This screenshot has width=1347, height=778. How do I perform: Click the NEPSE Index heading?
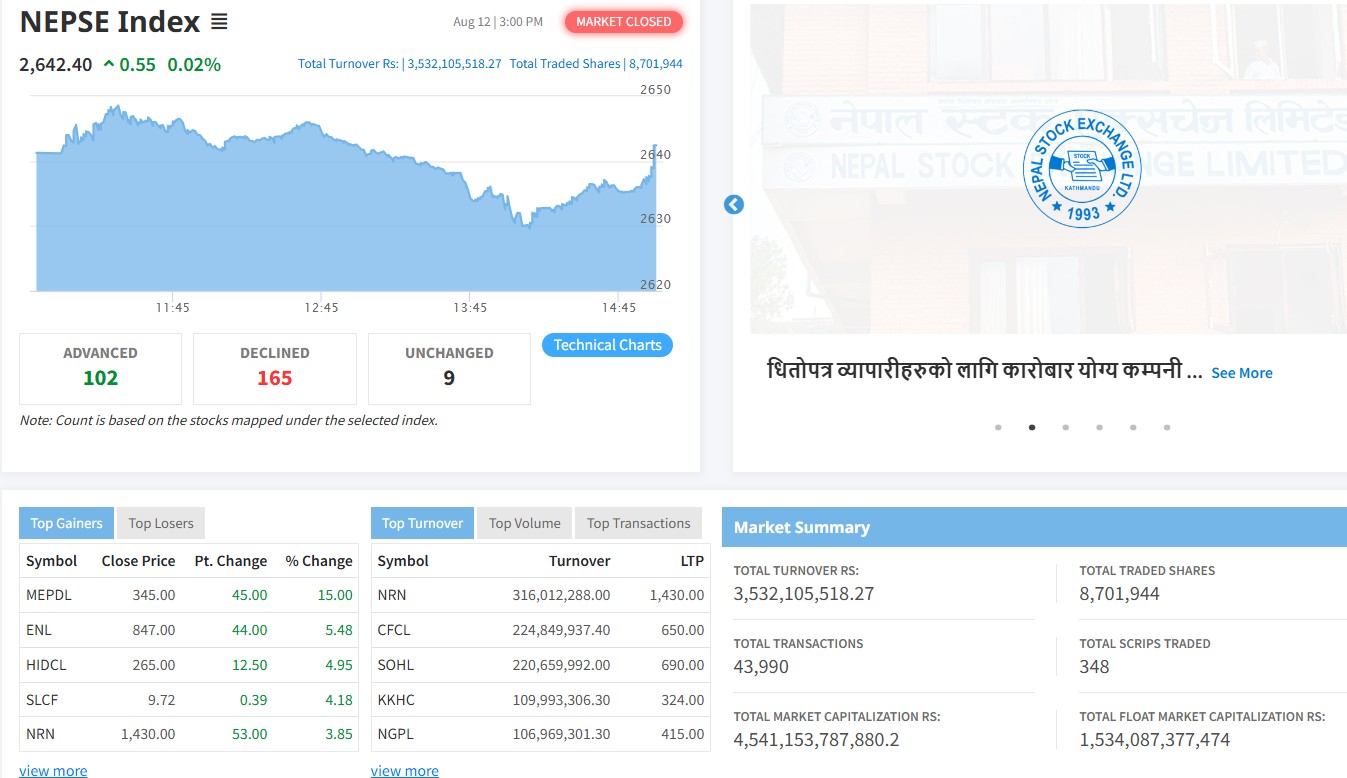coord(110,21)
